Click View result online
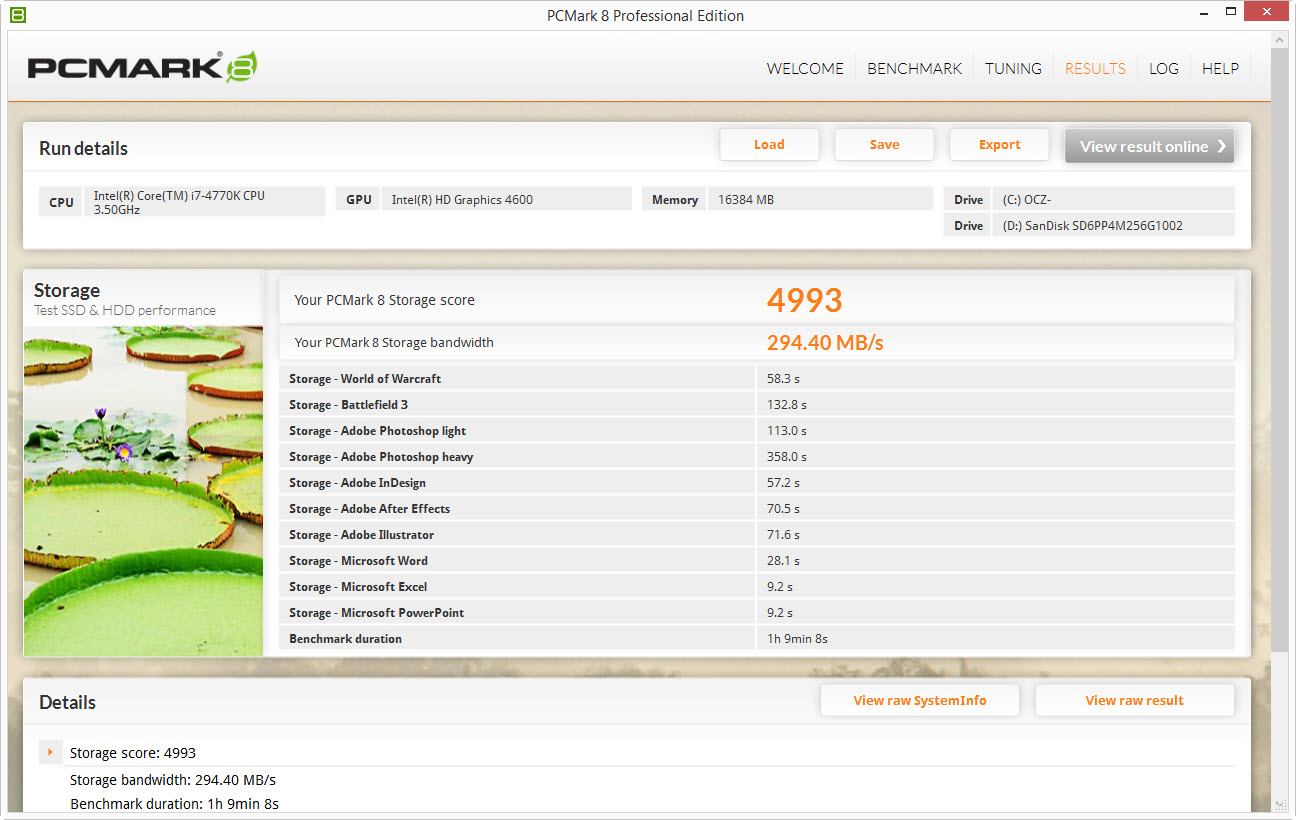This screenshot has width=1296, height=820. 1149,146
